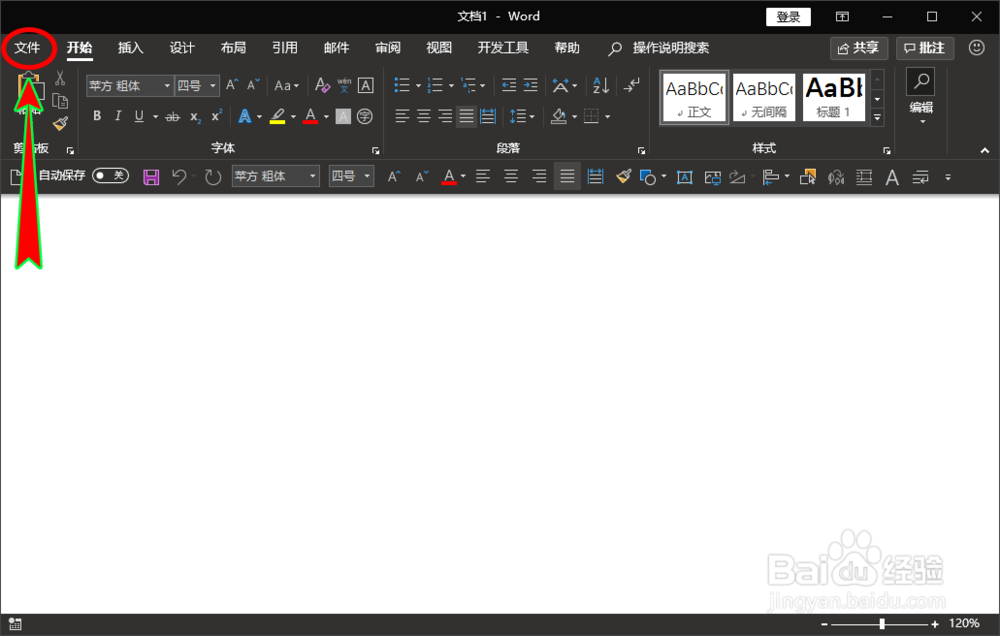Select the 视图 ribbon tab
The image size is (1000, 636).
tap(439, 48)
